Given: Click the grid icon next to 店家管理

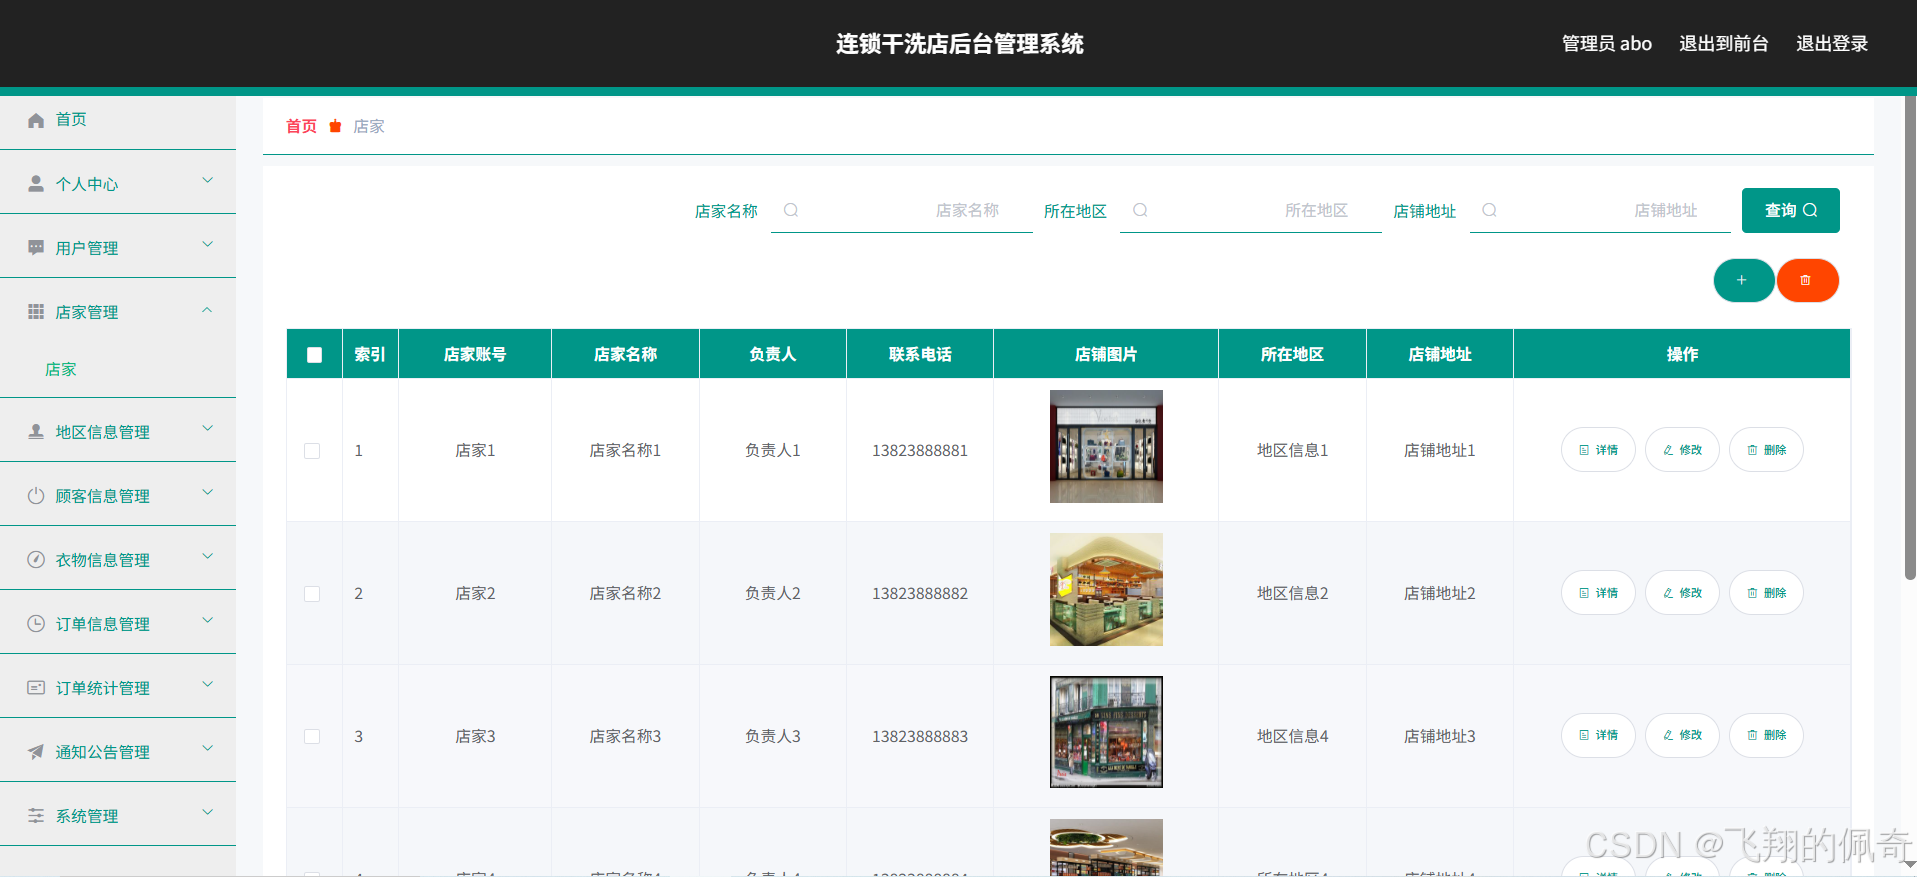Looking at the screenshot, I should click(36, 312).
